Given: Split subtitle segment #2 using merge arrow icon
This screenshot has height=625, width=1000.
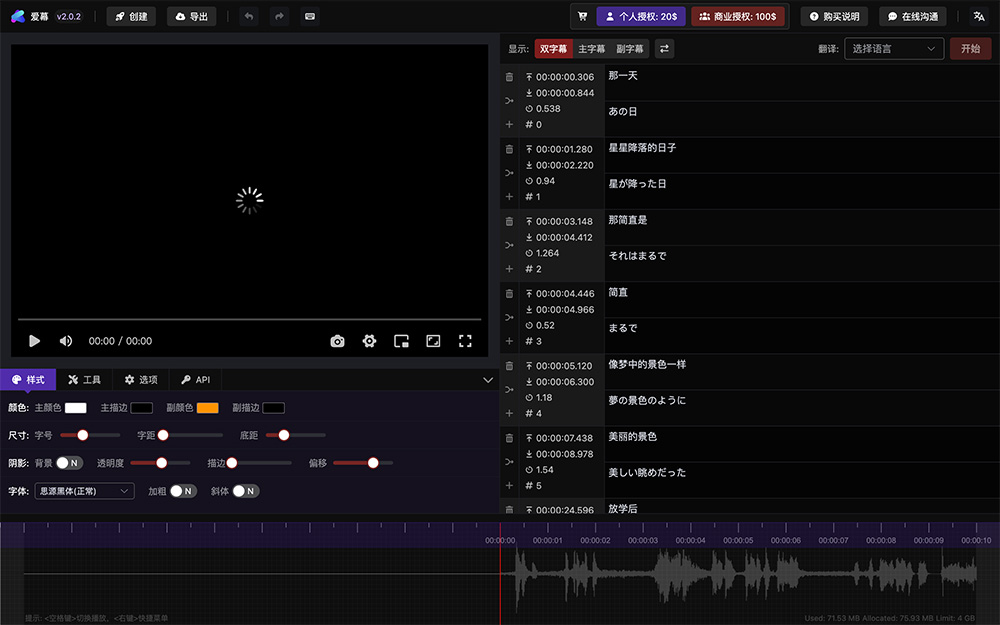Looking at the screenshot, I should coord(509,245).
